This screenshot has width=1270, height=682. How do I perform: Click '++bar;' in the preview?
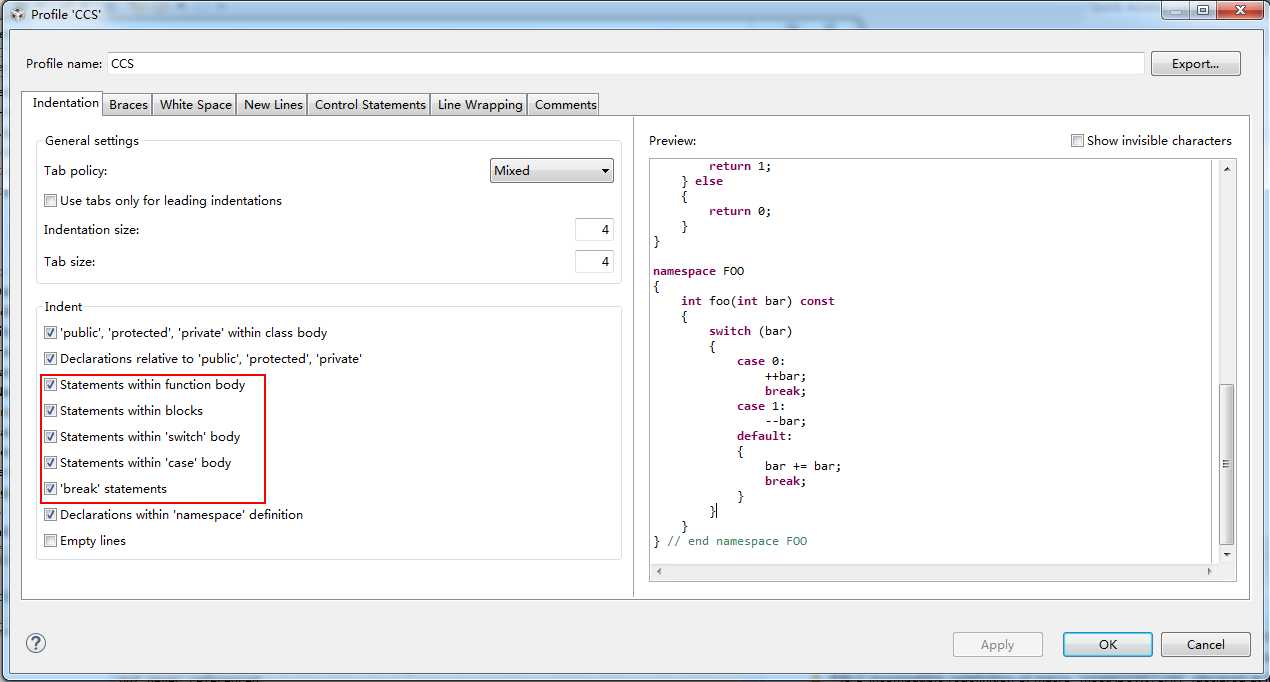coord(786,376)
